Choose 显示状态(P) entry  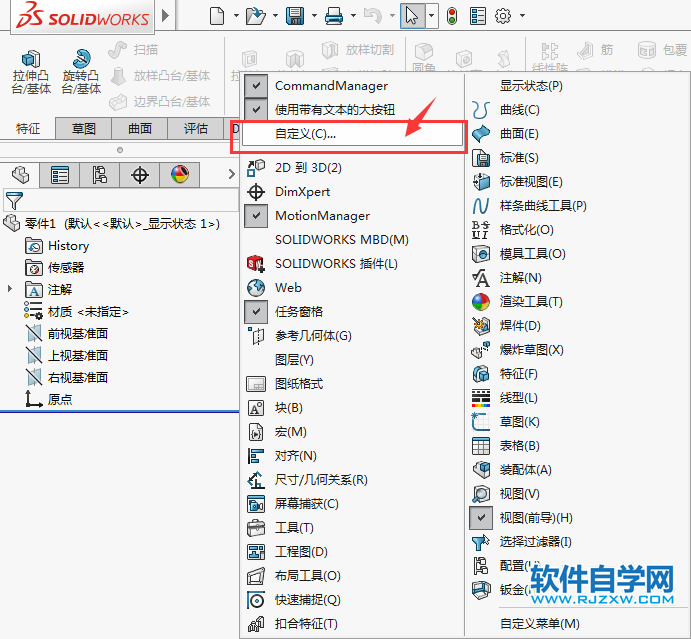(x=577, y=85)
